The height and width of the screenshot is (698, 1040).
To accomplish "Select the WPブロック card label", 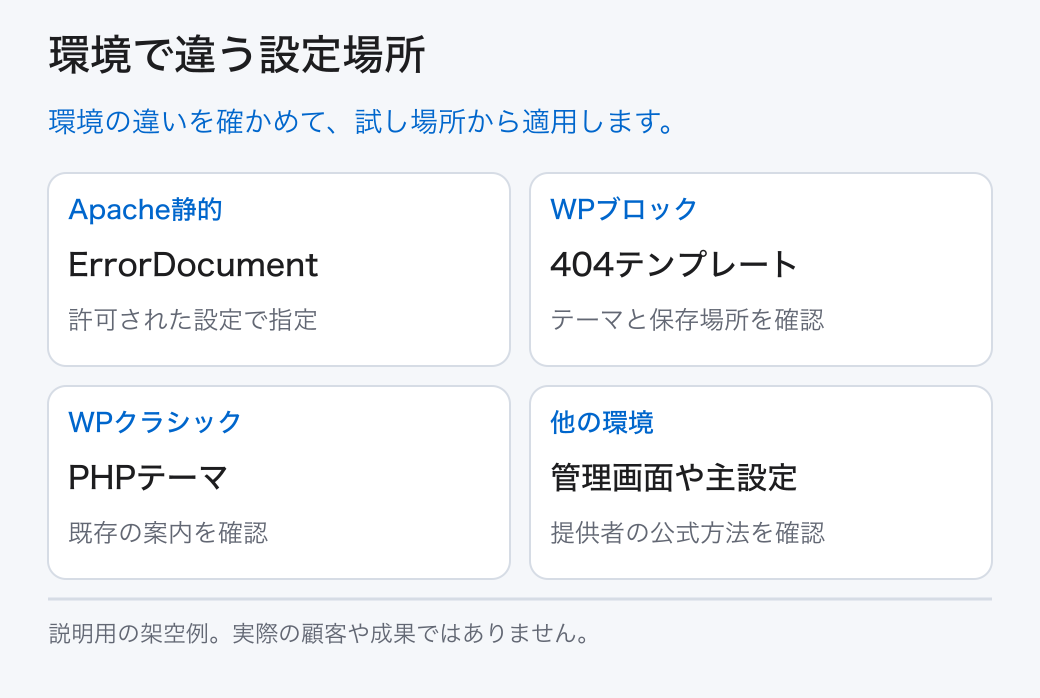I will click(623, 210).
